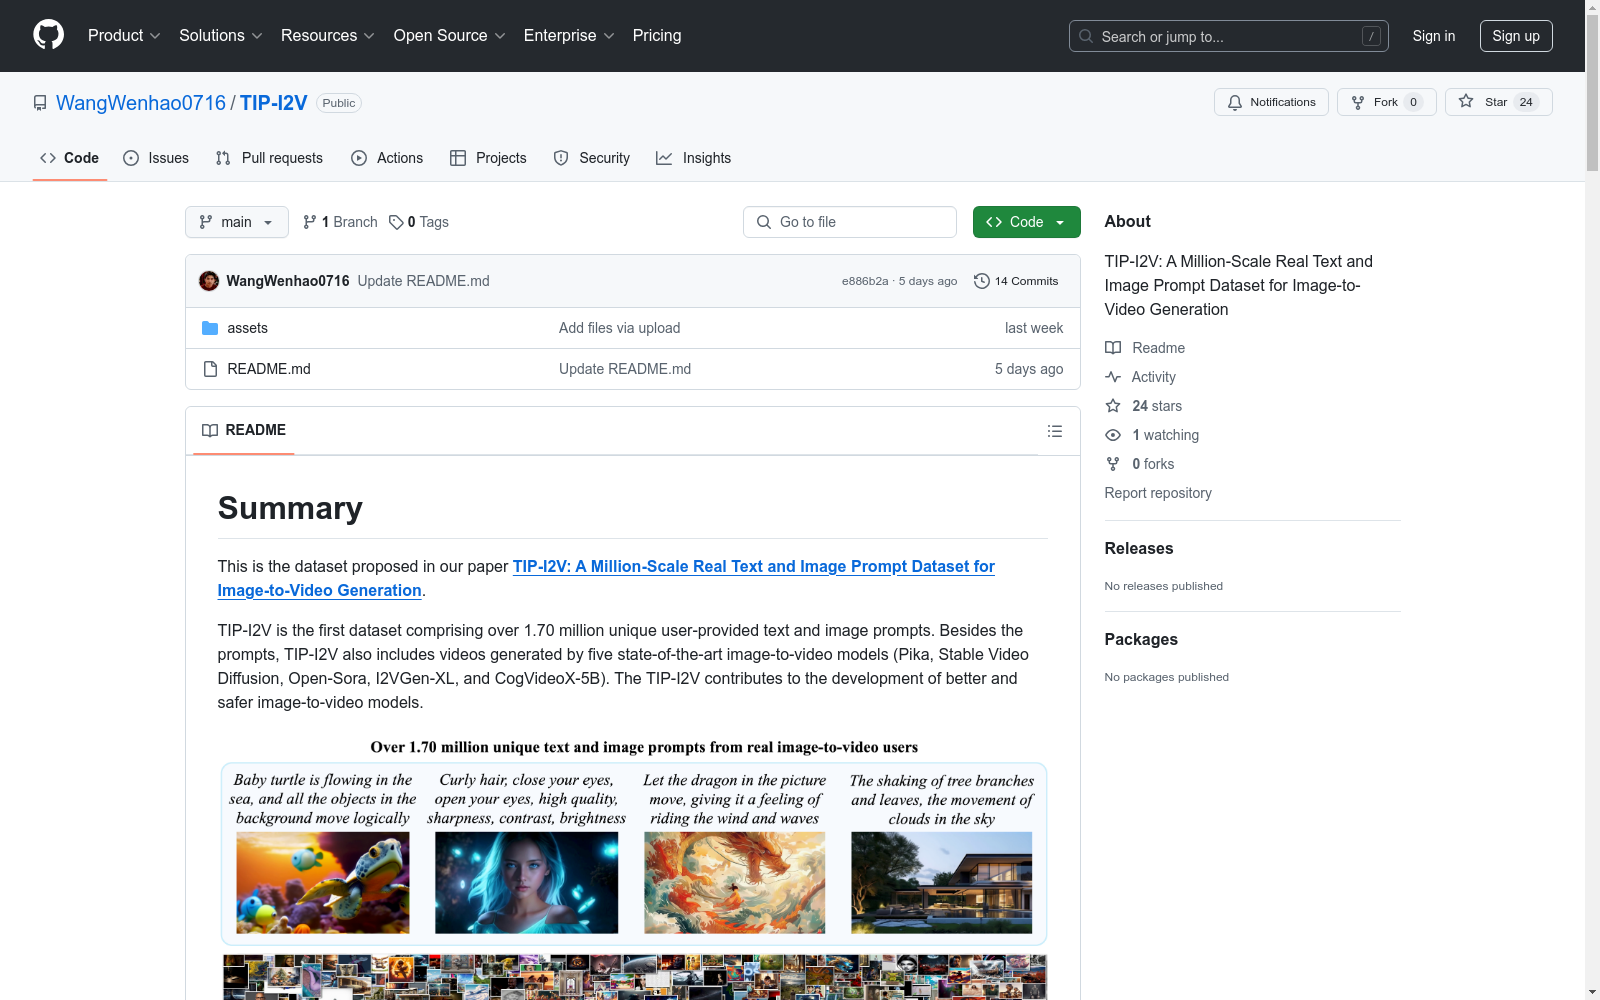Click Sign in
This screenshot has height=1000, width=1600.
(1433, 36)
